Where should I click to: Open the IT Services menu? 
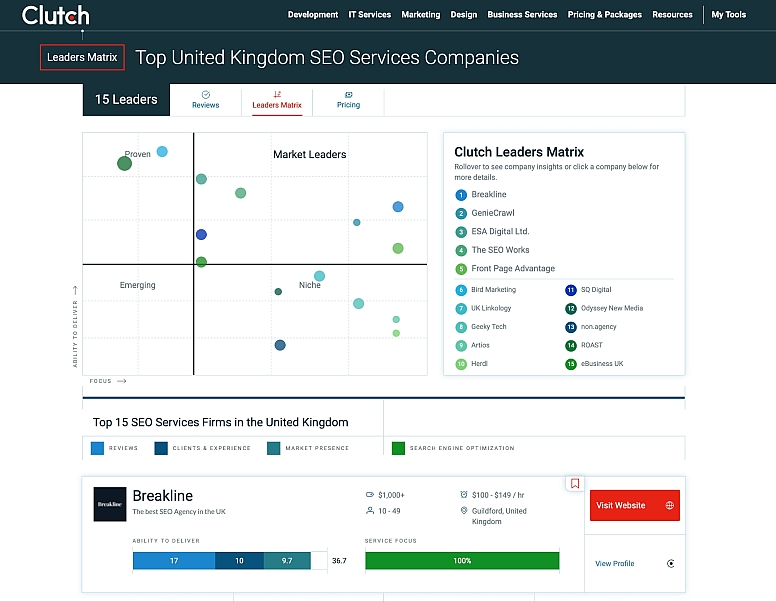click(370, 15)
